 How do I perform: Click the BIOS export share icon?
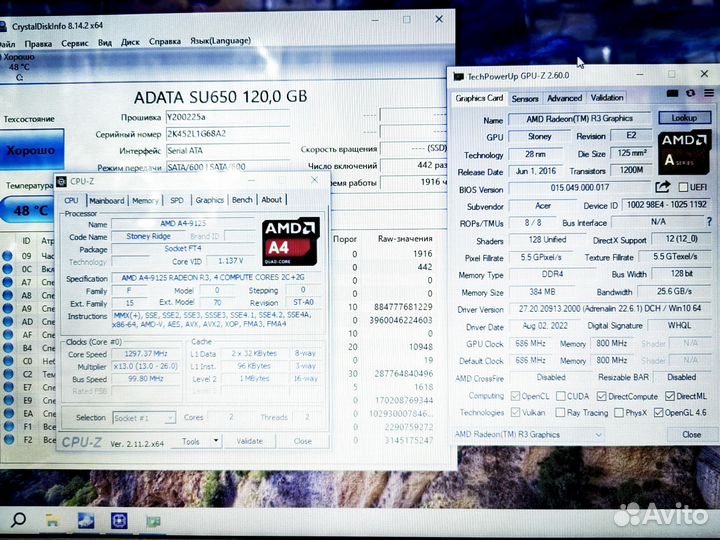662,186
